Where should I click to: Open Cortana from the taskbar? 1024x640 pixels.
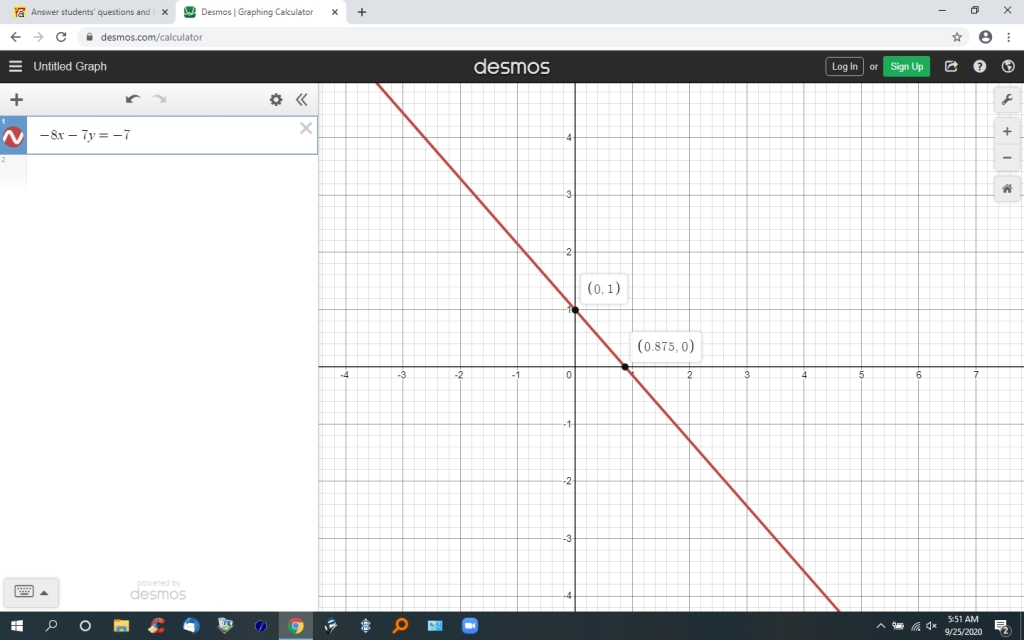tap(85, 626)
